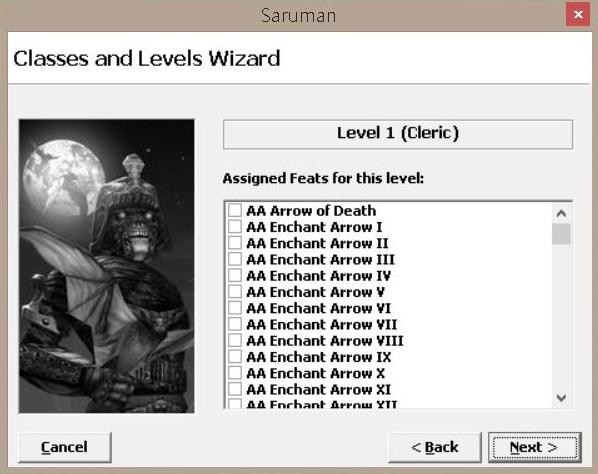Check AA Enchant Arrow V

235,292
